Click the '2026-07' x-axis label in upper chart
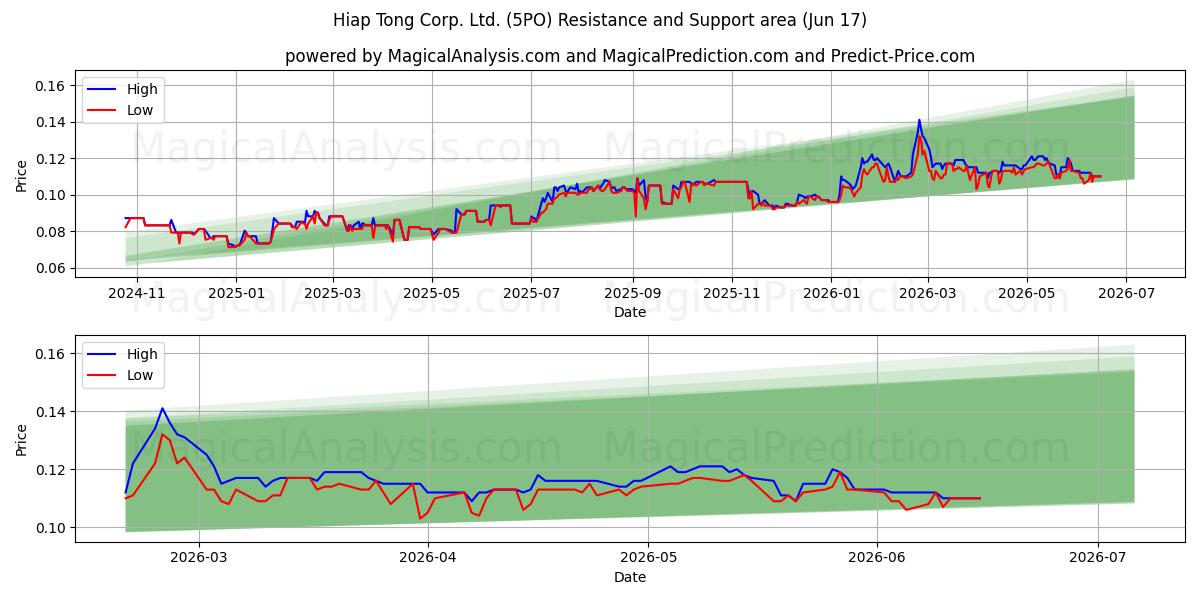Screen dimensions: 1200x600 click(x=1126, y=294)
